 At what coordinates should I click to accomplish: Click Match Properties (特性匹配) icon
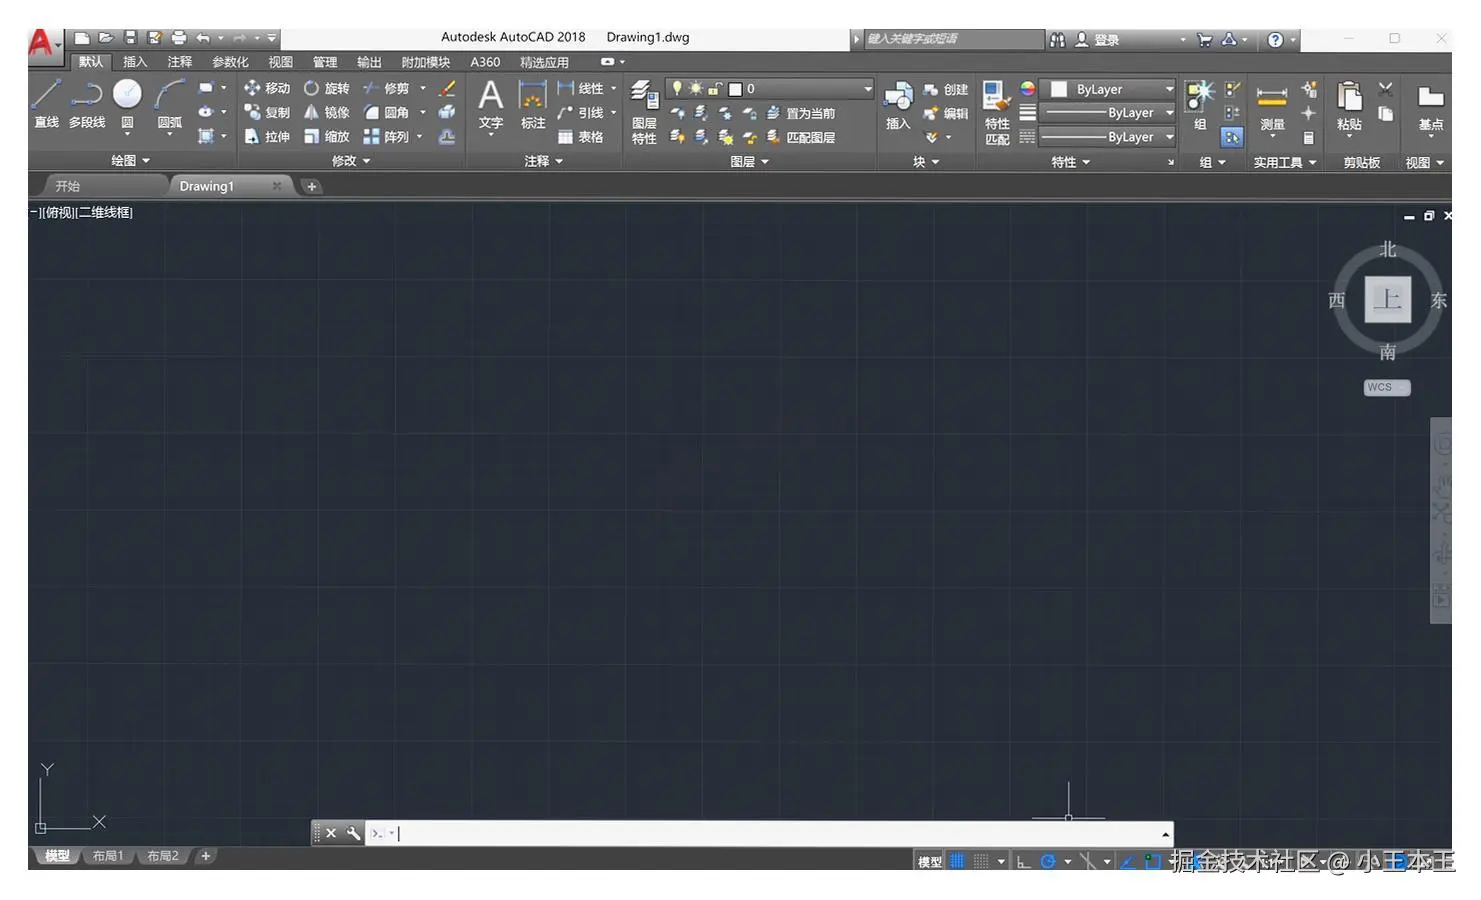tap(996, 112)
